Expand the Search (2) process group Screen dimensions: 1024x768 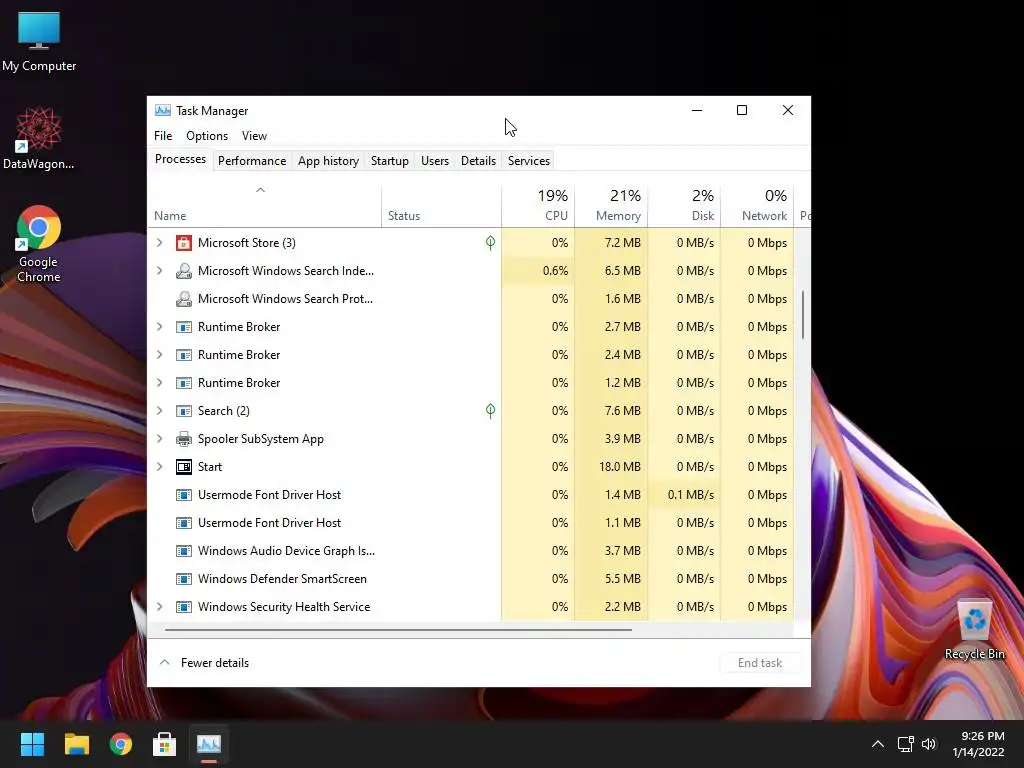point(159,411)
